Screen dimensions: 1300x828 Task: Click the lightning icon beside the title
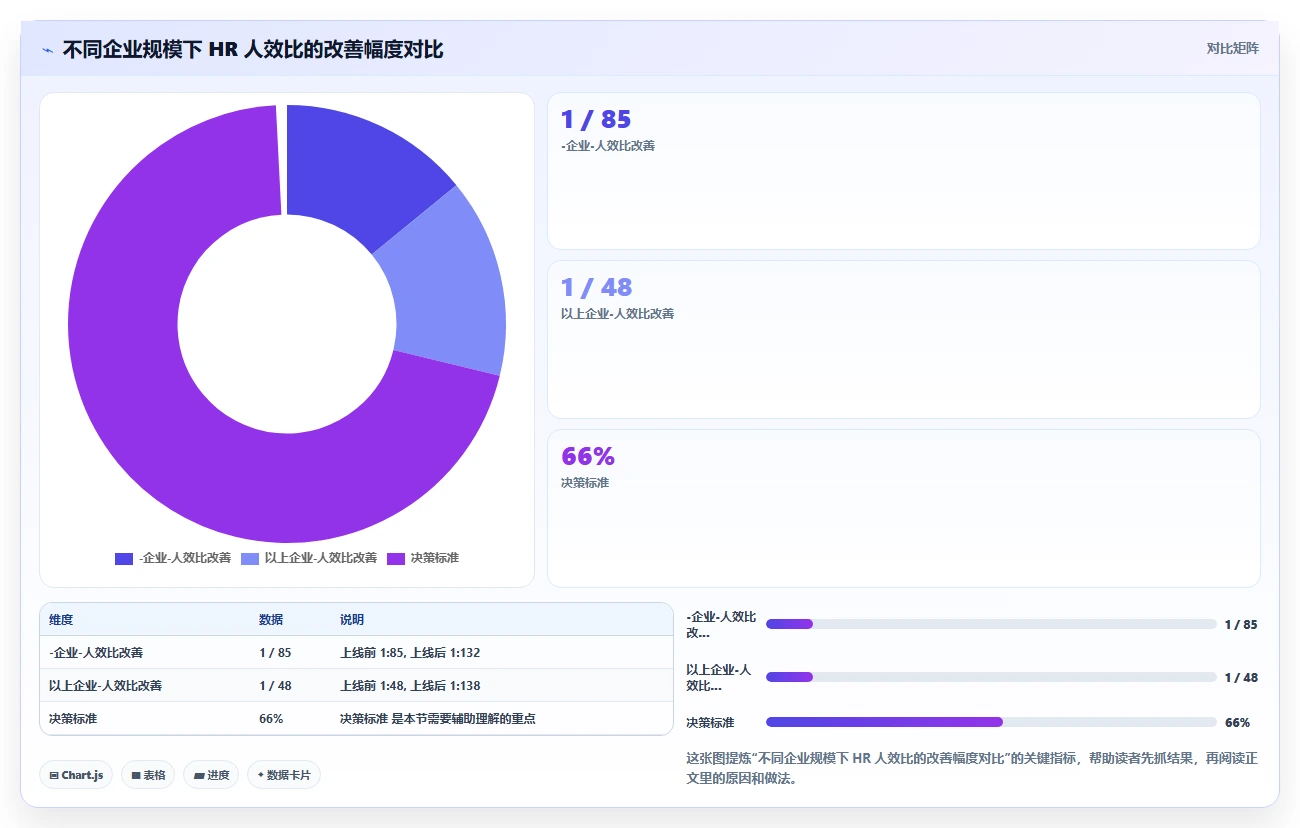click(48, 50)
